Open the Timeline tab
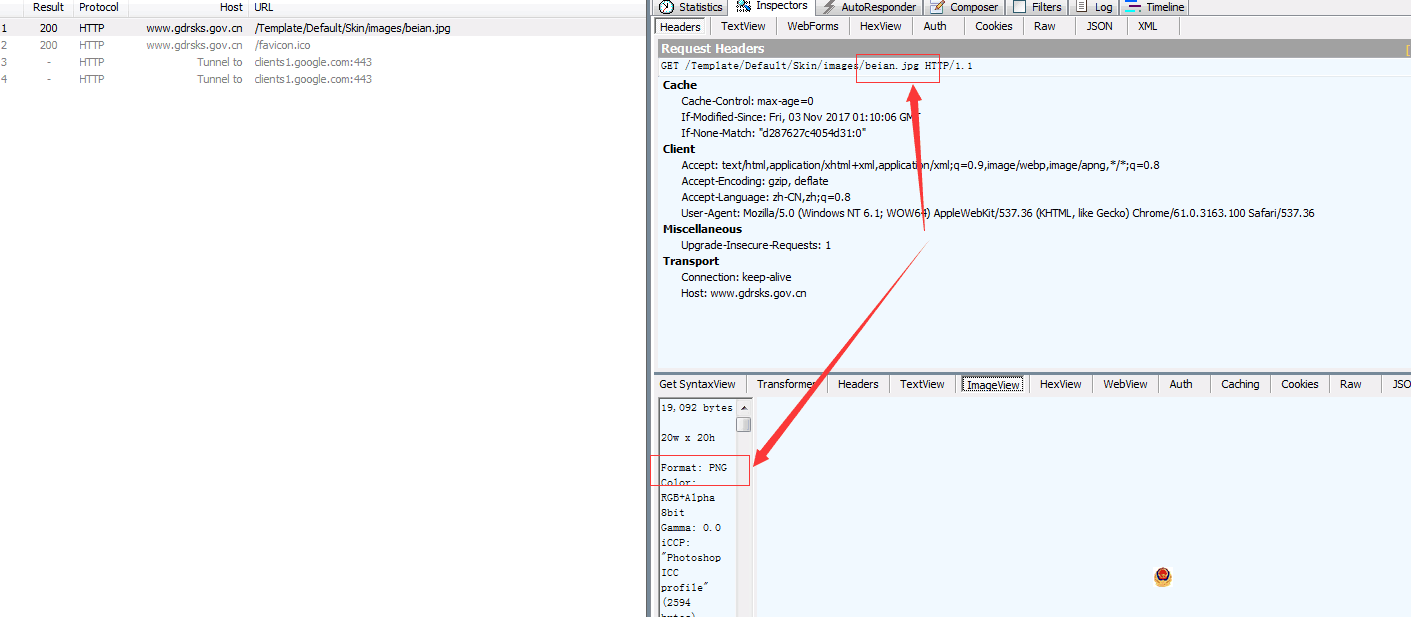Screen dimensions: 1411x617 tap(1155, 7)
